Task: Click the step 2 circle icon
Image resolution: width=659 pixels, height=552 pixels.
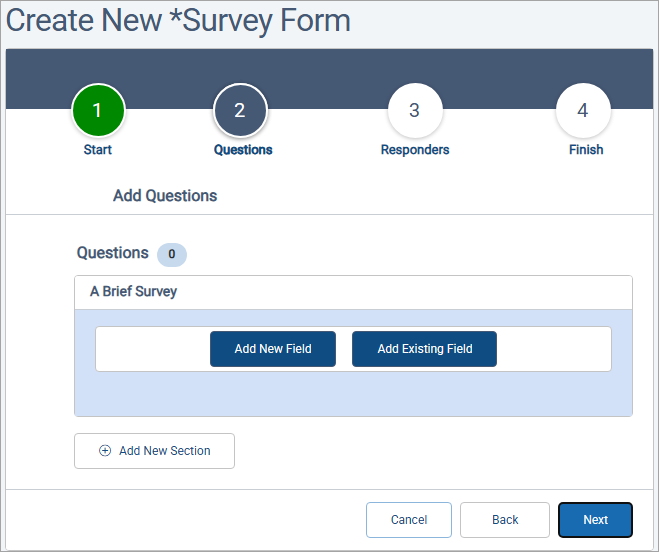Action: click(x=240, y=111)
